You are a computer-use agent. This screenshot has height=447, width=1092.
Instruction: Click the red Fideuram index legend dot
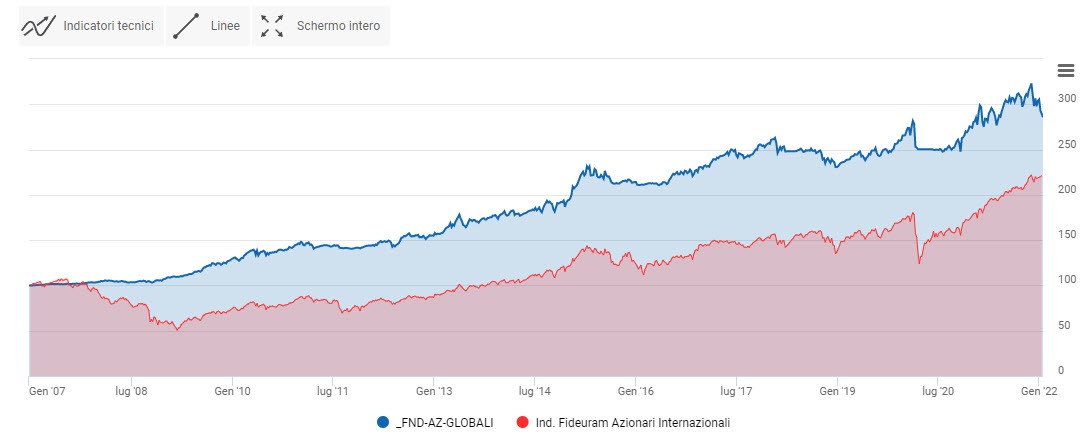point(523,423)
